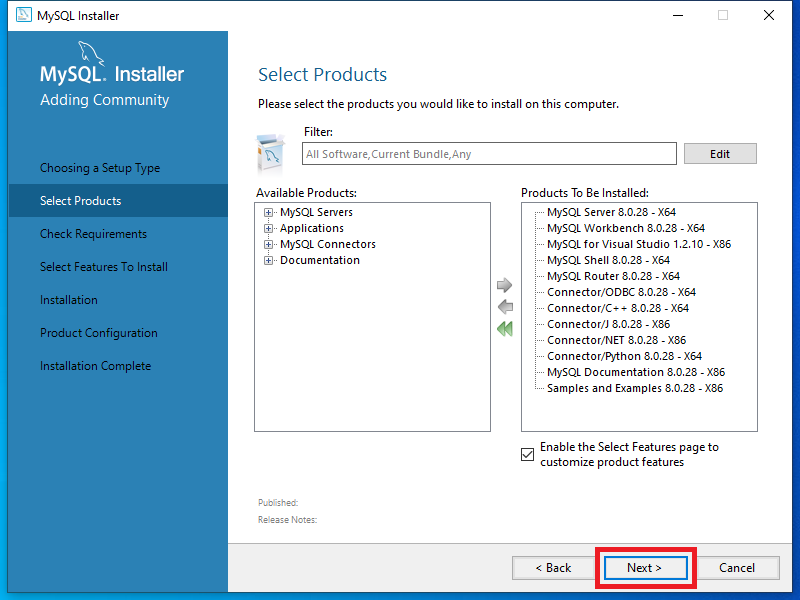The image size is (800, 600).
Task: Select Samples and Examples 8.0.28 - X86
Action: (x=635, y=388)
